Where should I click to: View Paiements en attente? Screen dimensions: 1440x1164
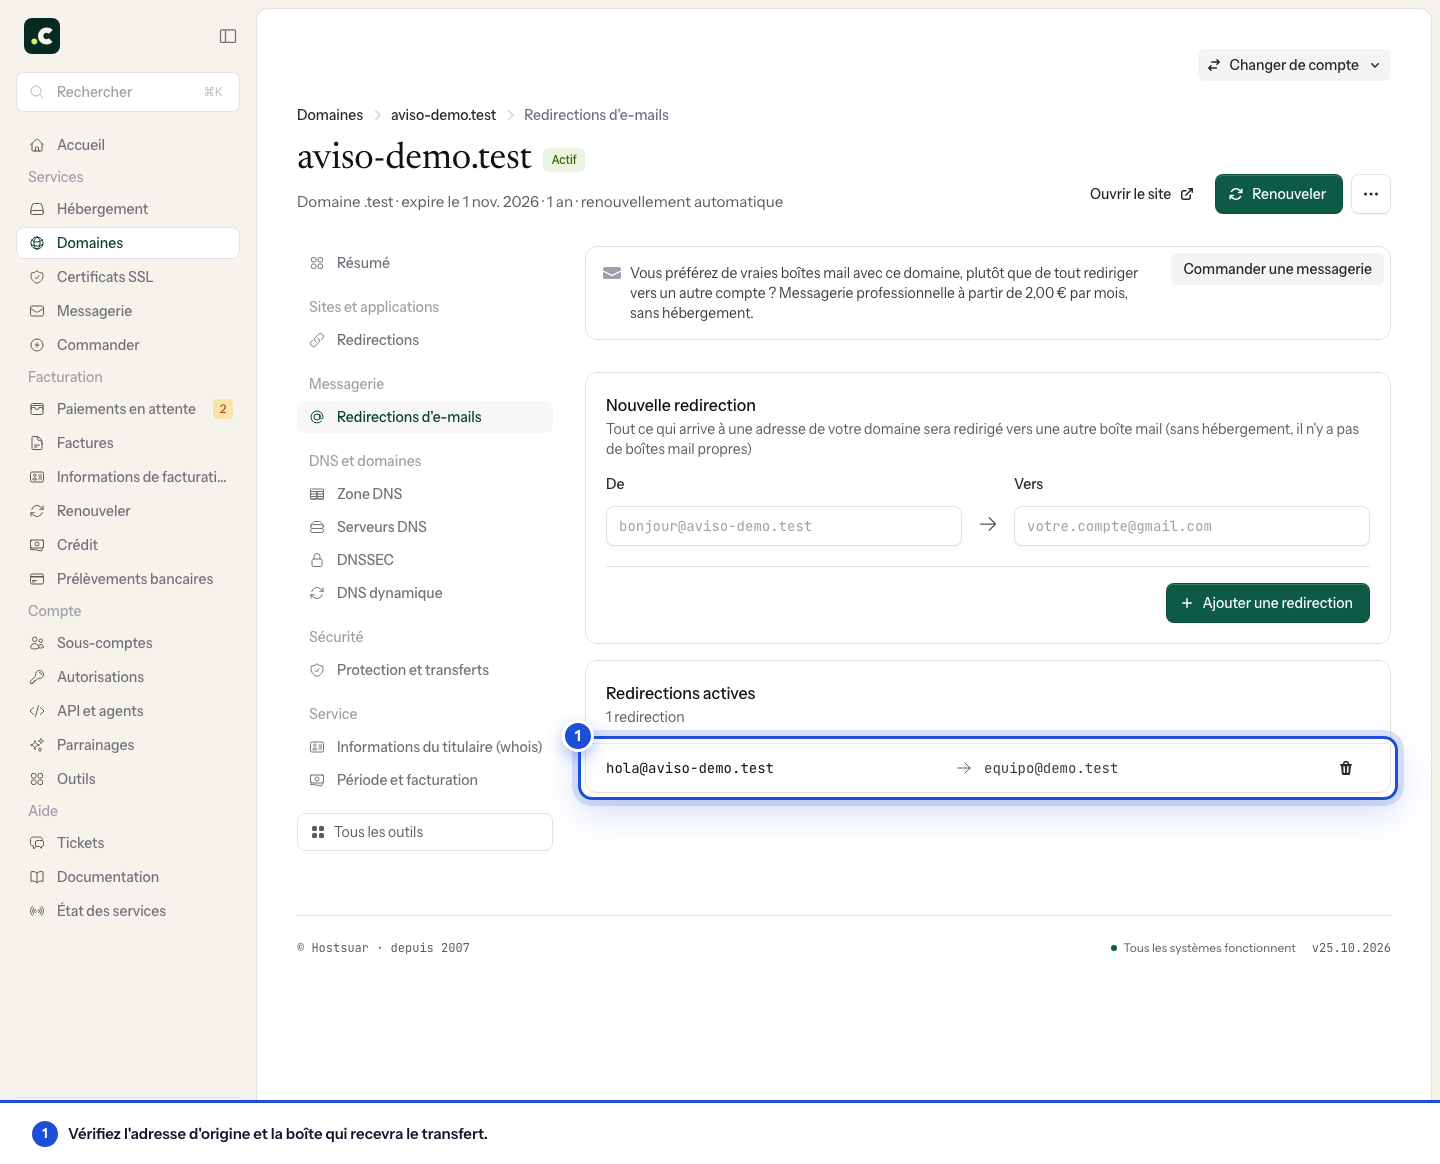click(x=128, y=409)
